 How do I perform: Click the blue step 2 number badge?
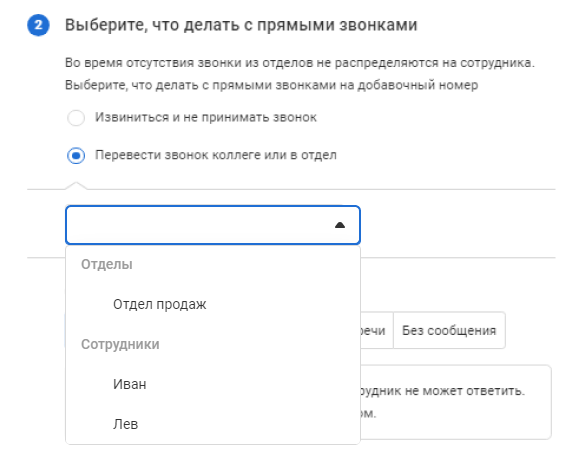38,25
